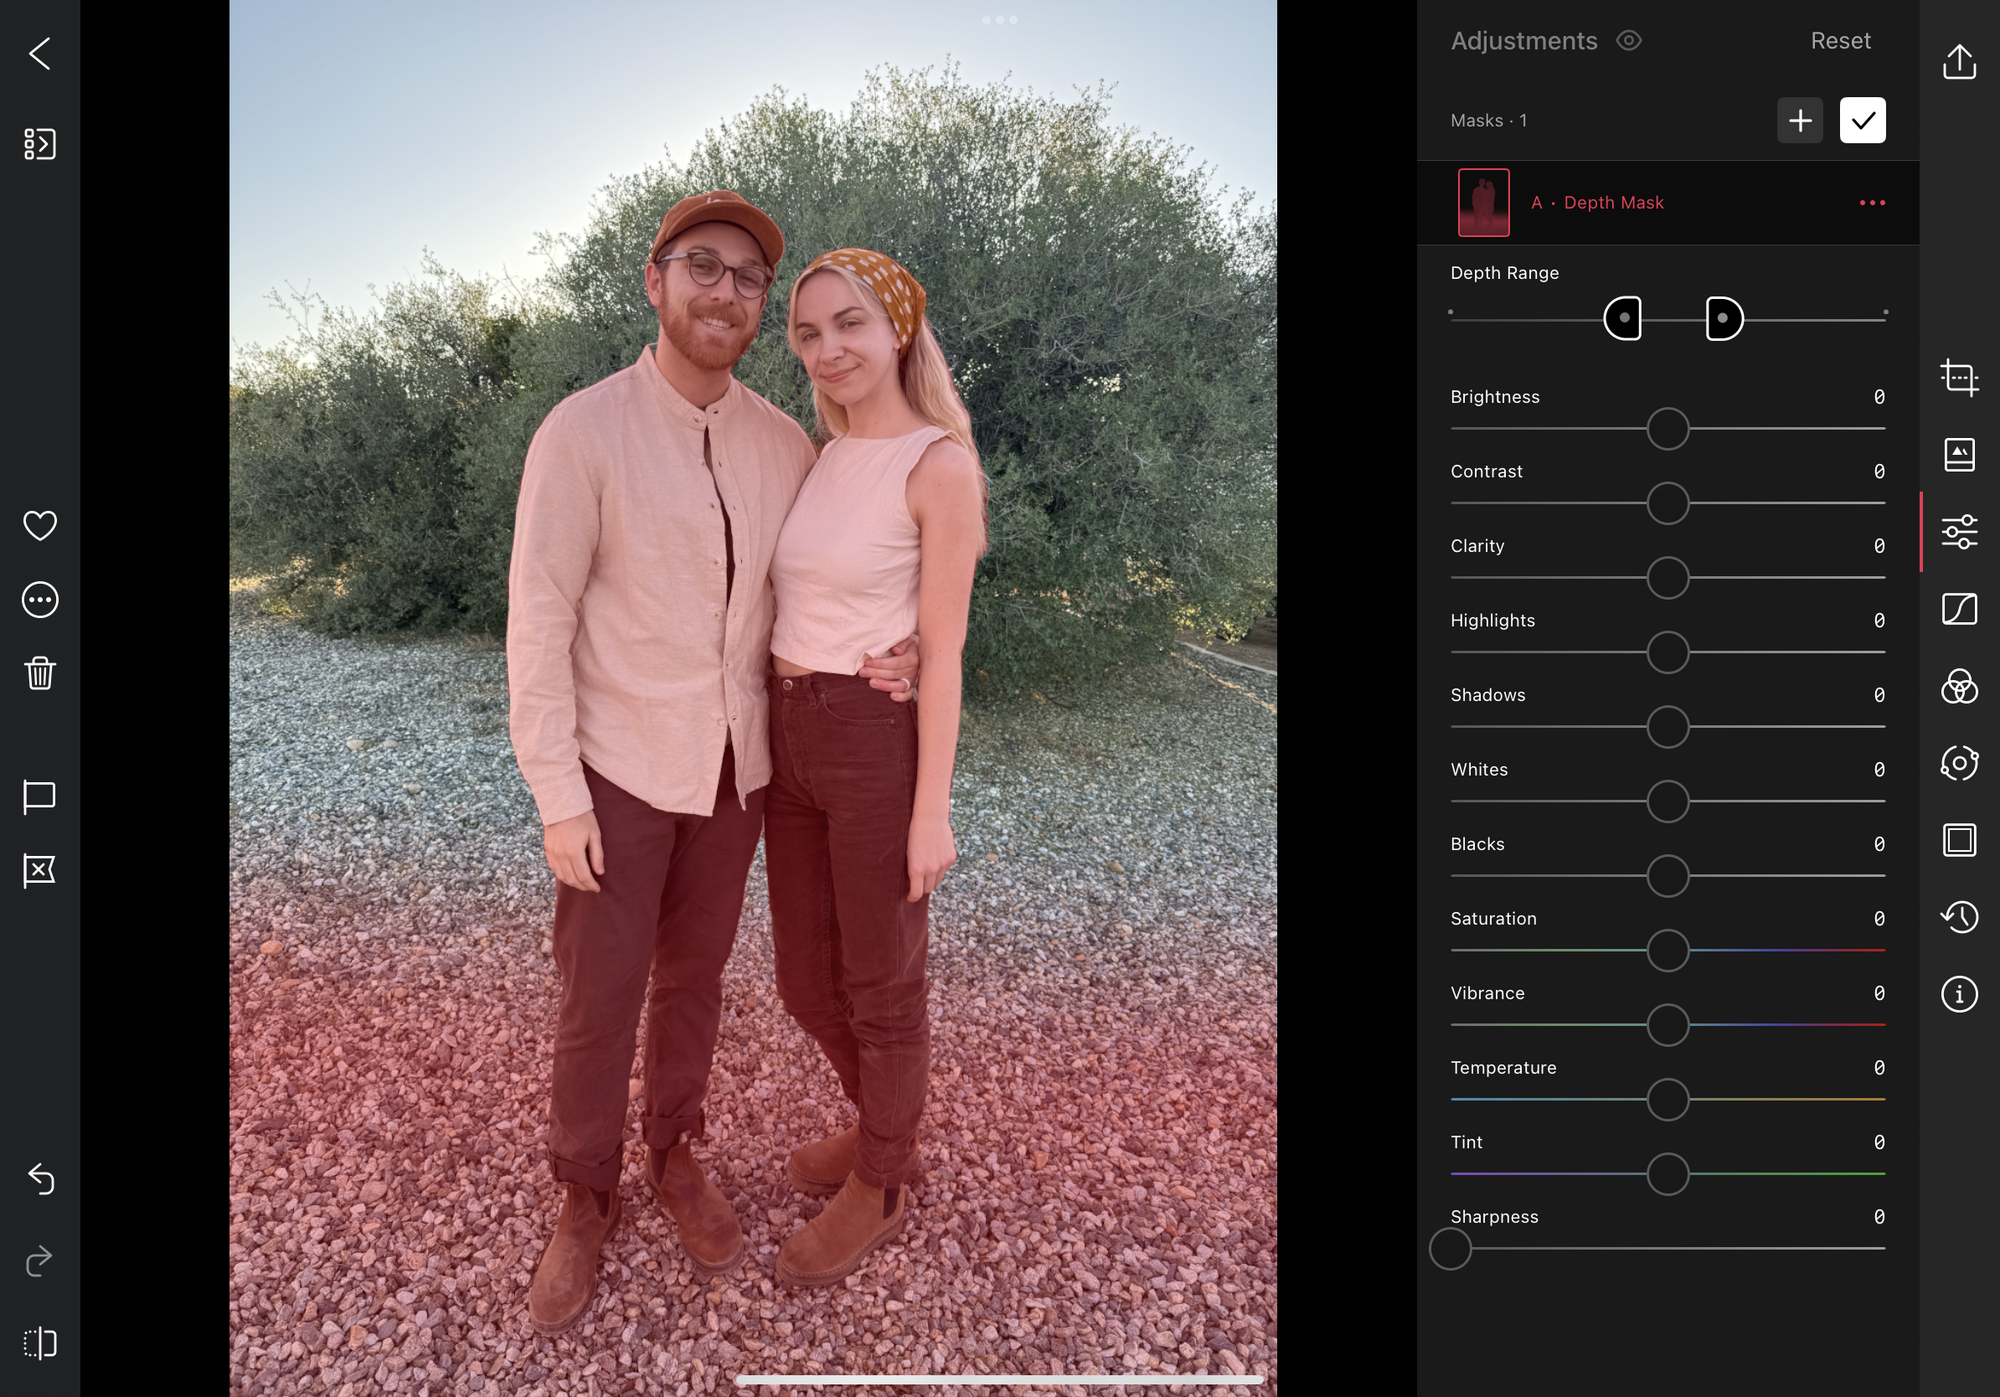
Task: Open the color mixer circles icon
Action: (x=1959, y=687)
